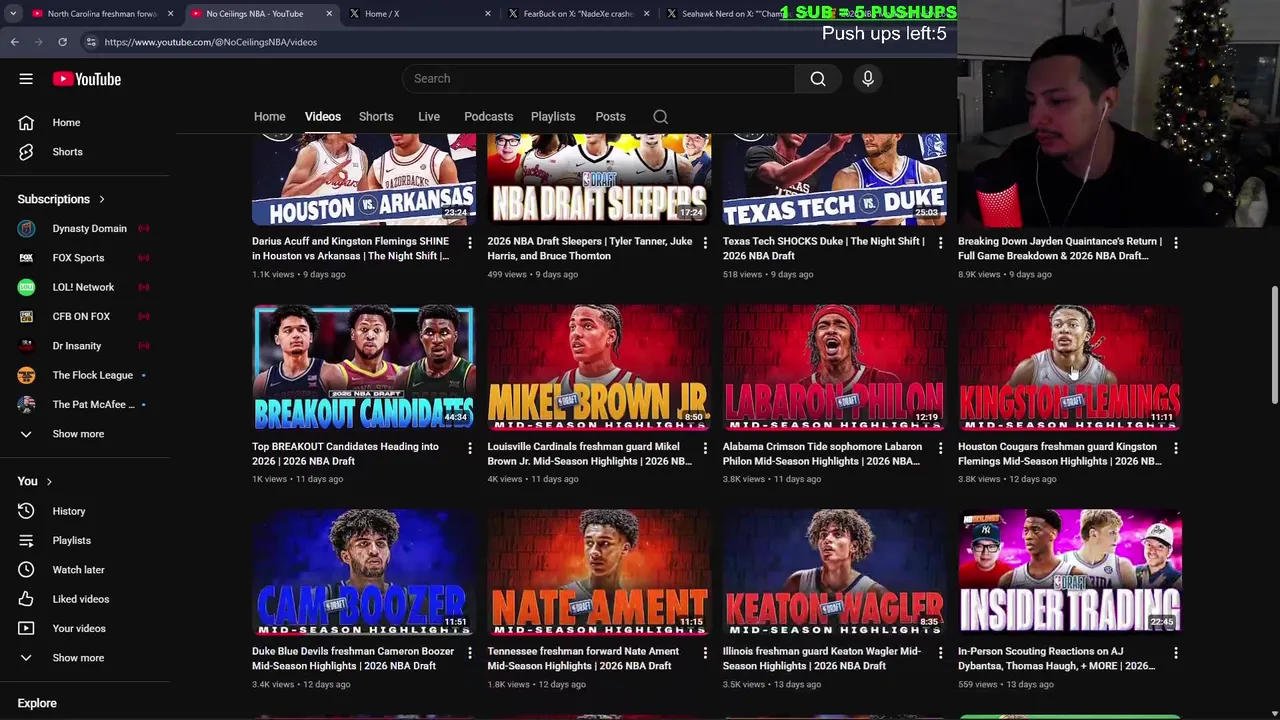Play the Mikel Brown Jr. highlights thumbnail
1280x720 pixels.
pyautogui.click(x=599, y=369)
